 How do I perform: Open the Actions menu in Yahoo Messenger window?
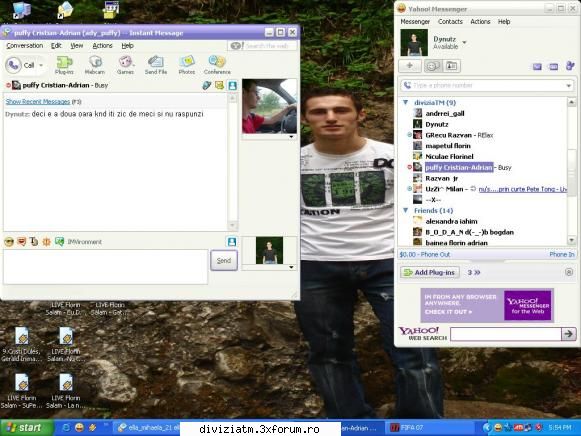[x=480, y=21]
